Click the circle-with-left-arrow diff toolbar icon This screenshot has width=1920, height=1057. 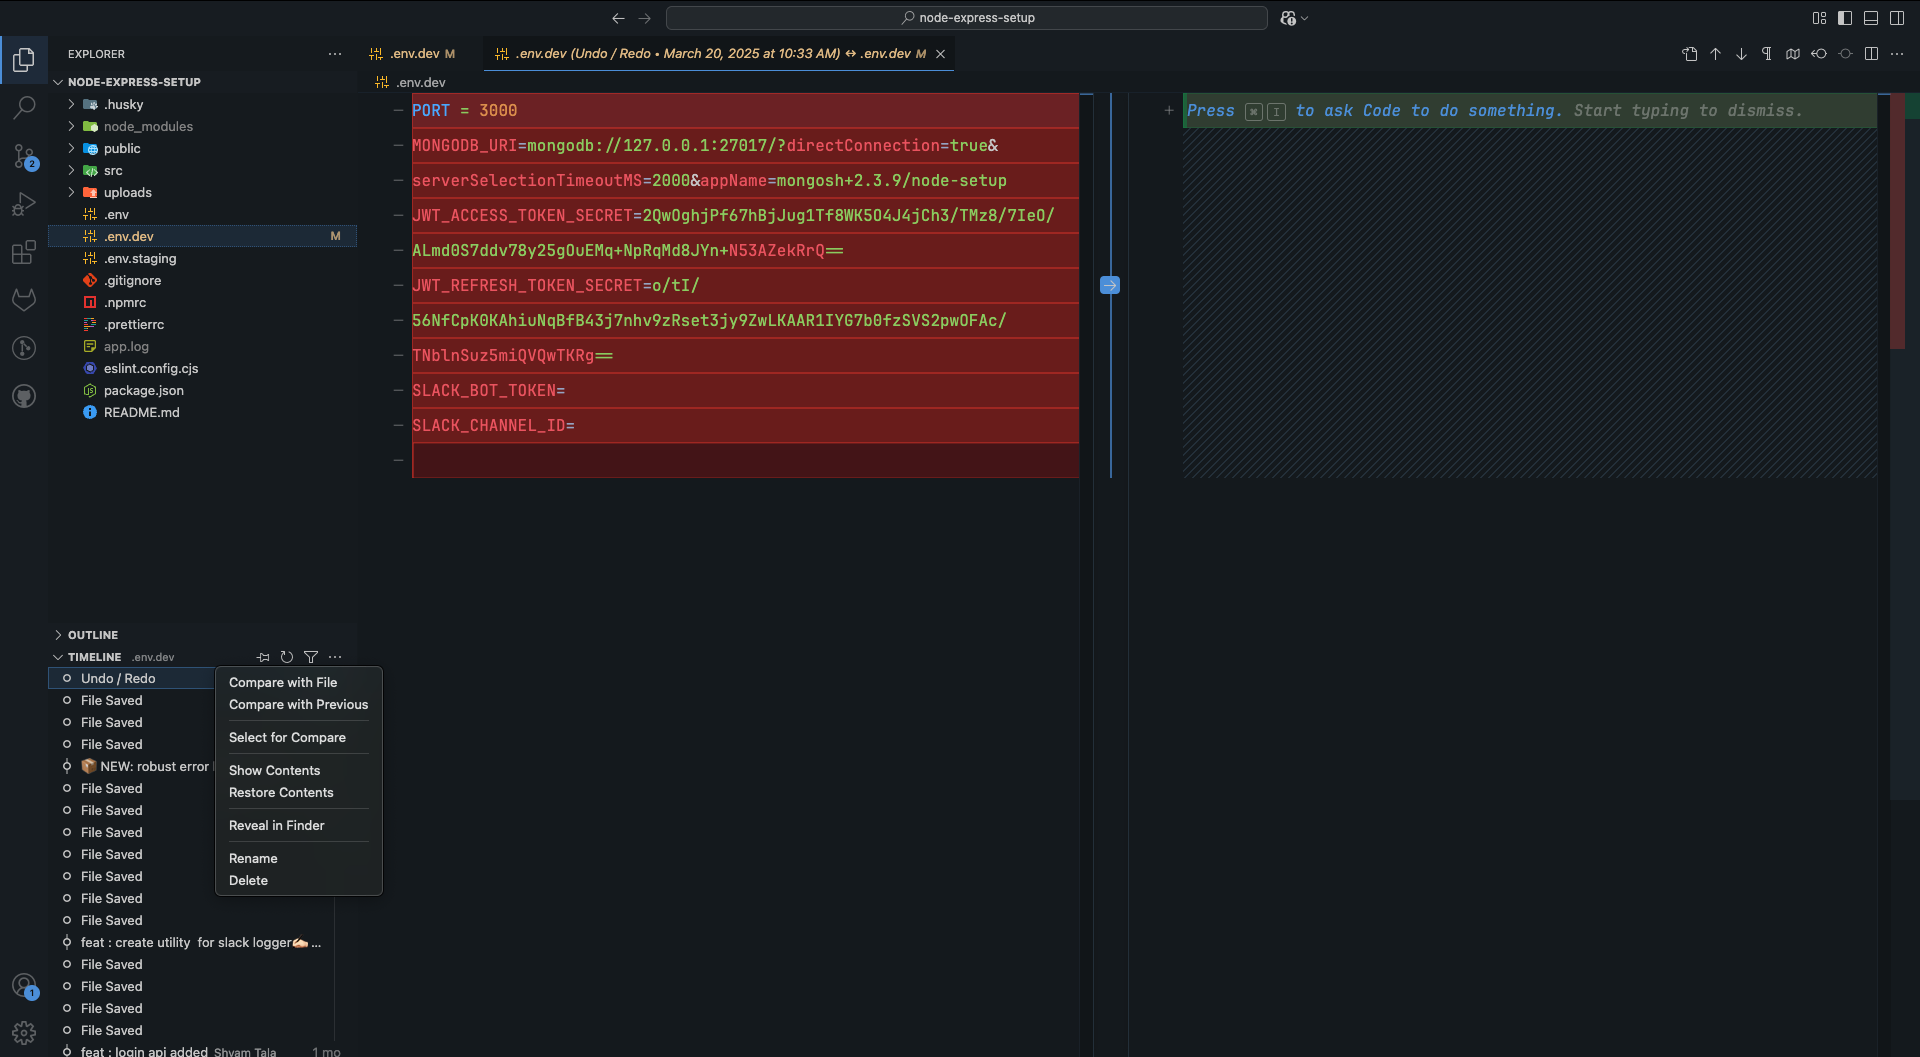tap(1819, 54)
